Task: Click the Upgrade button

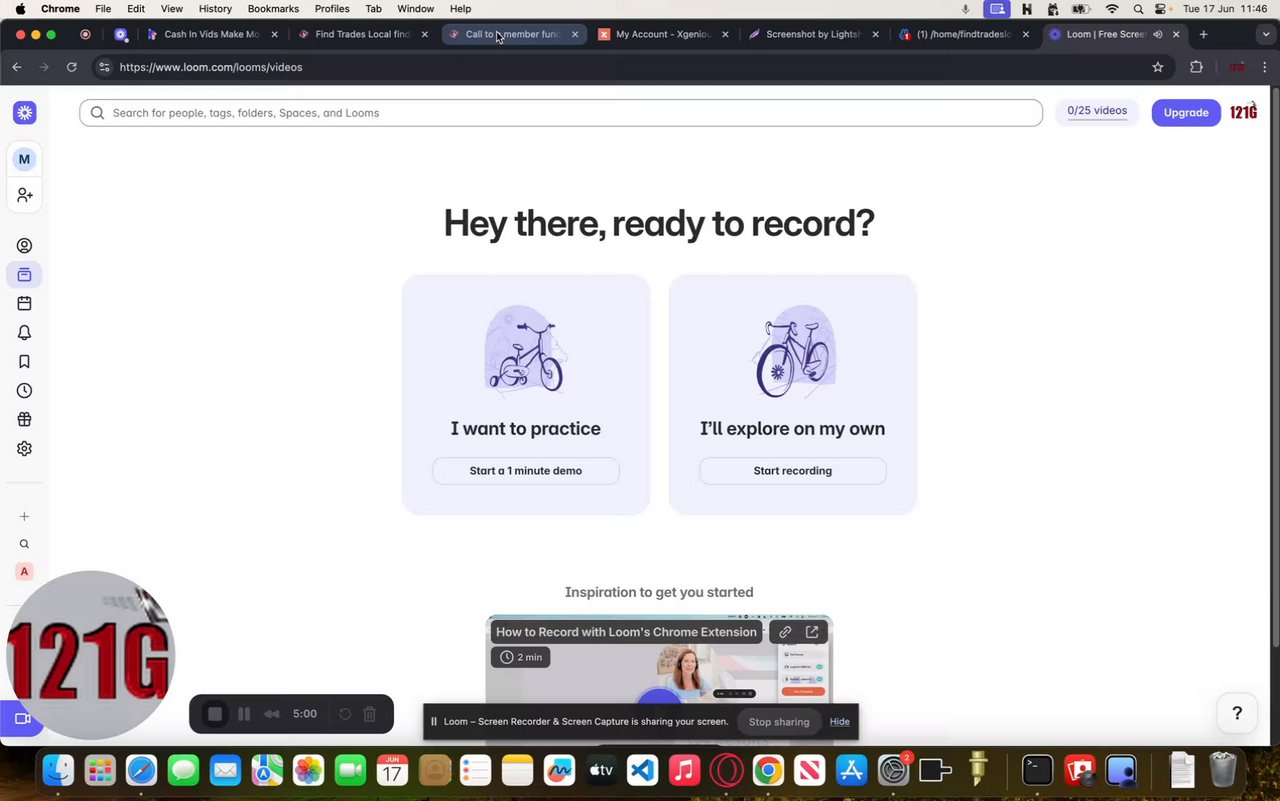Action: 1186,113
